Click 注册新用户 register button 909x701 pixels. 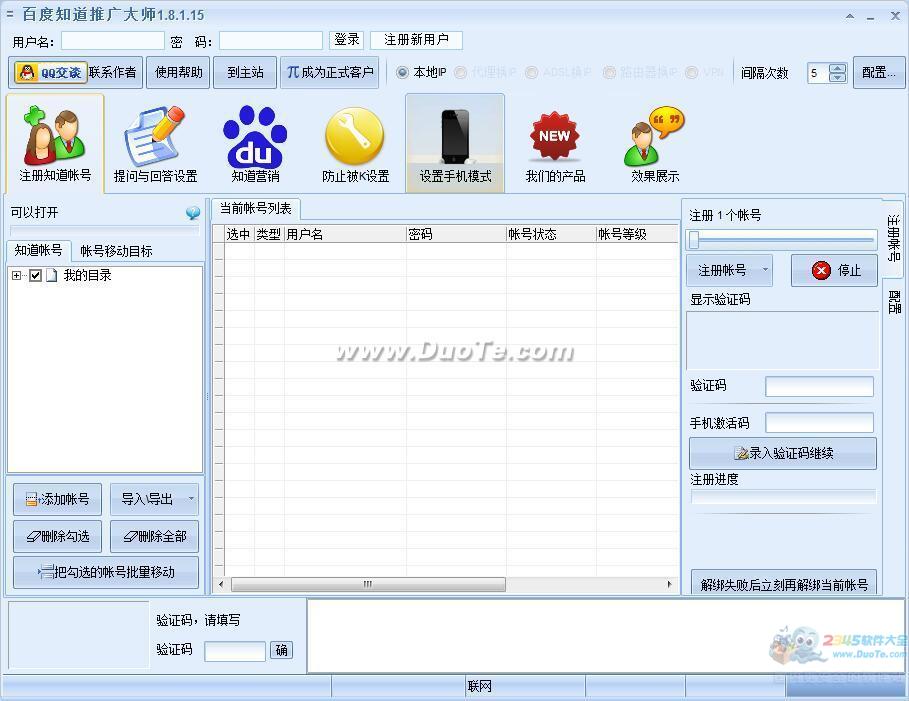[x=416, y=39]
